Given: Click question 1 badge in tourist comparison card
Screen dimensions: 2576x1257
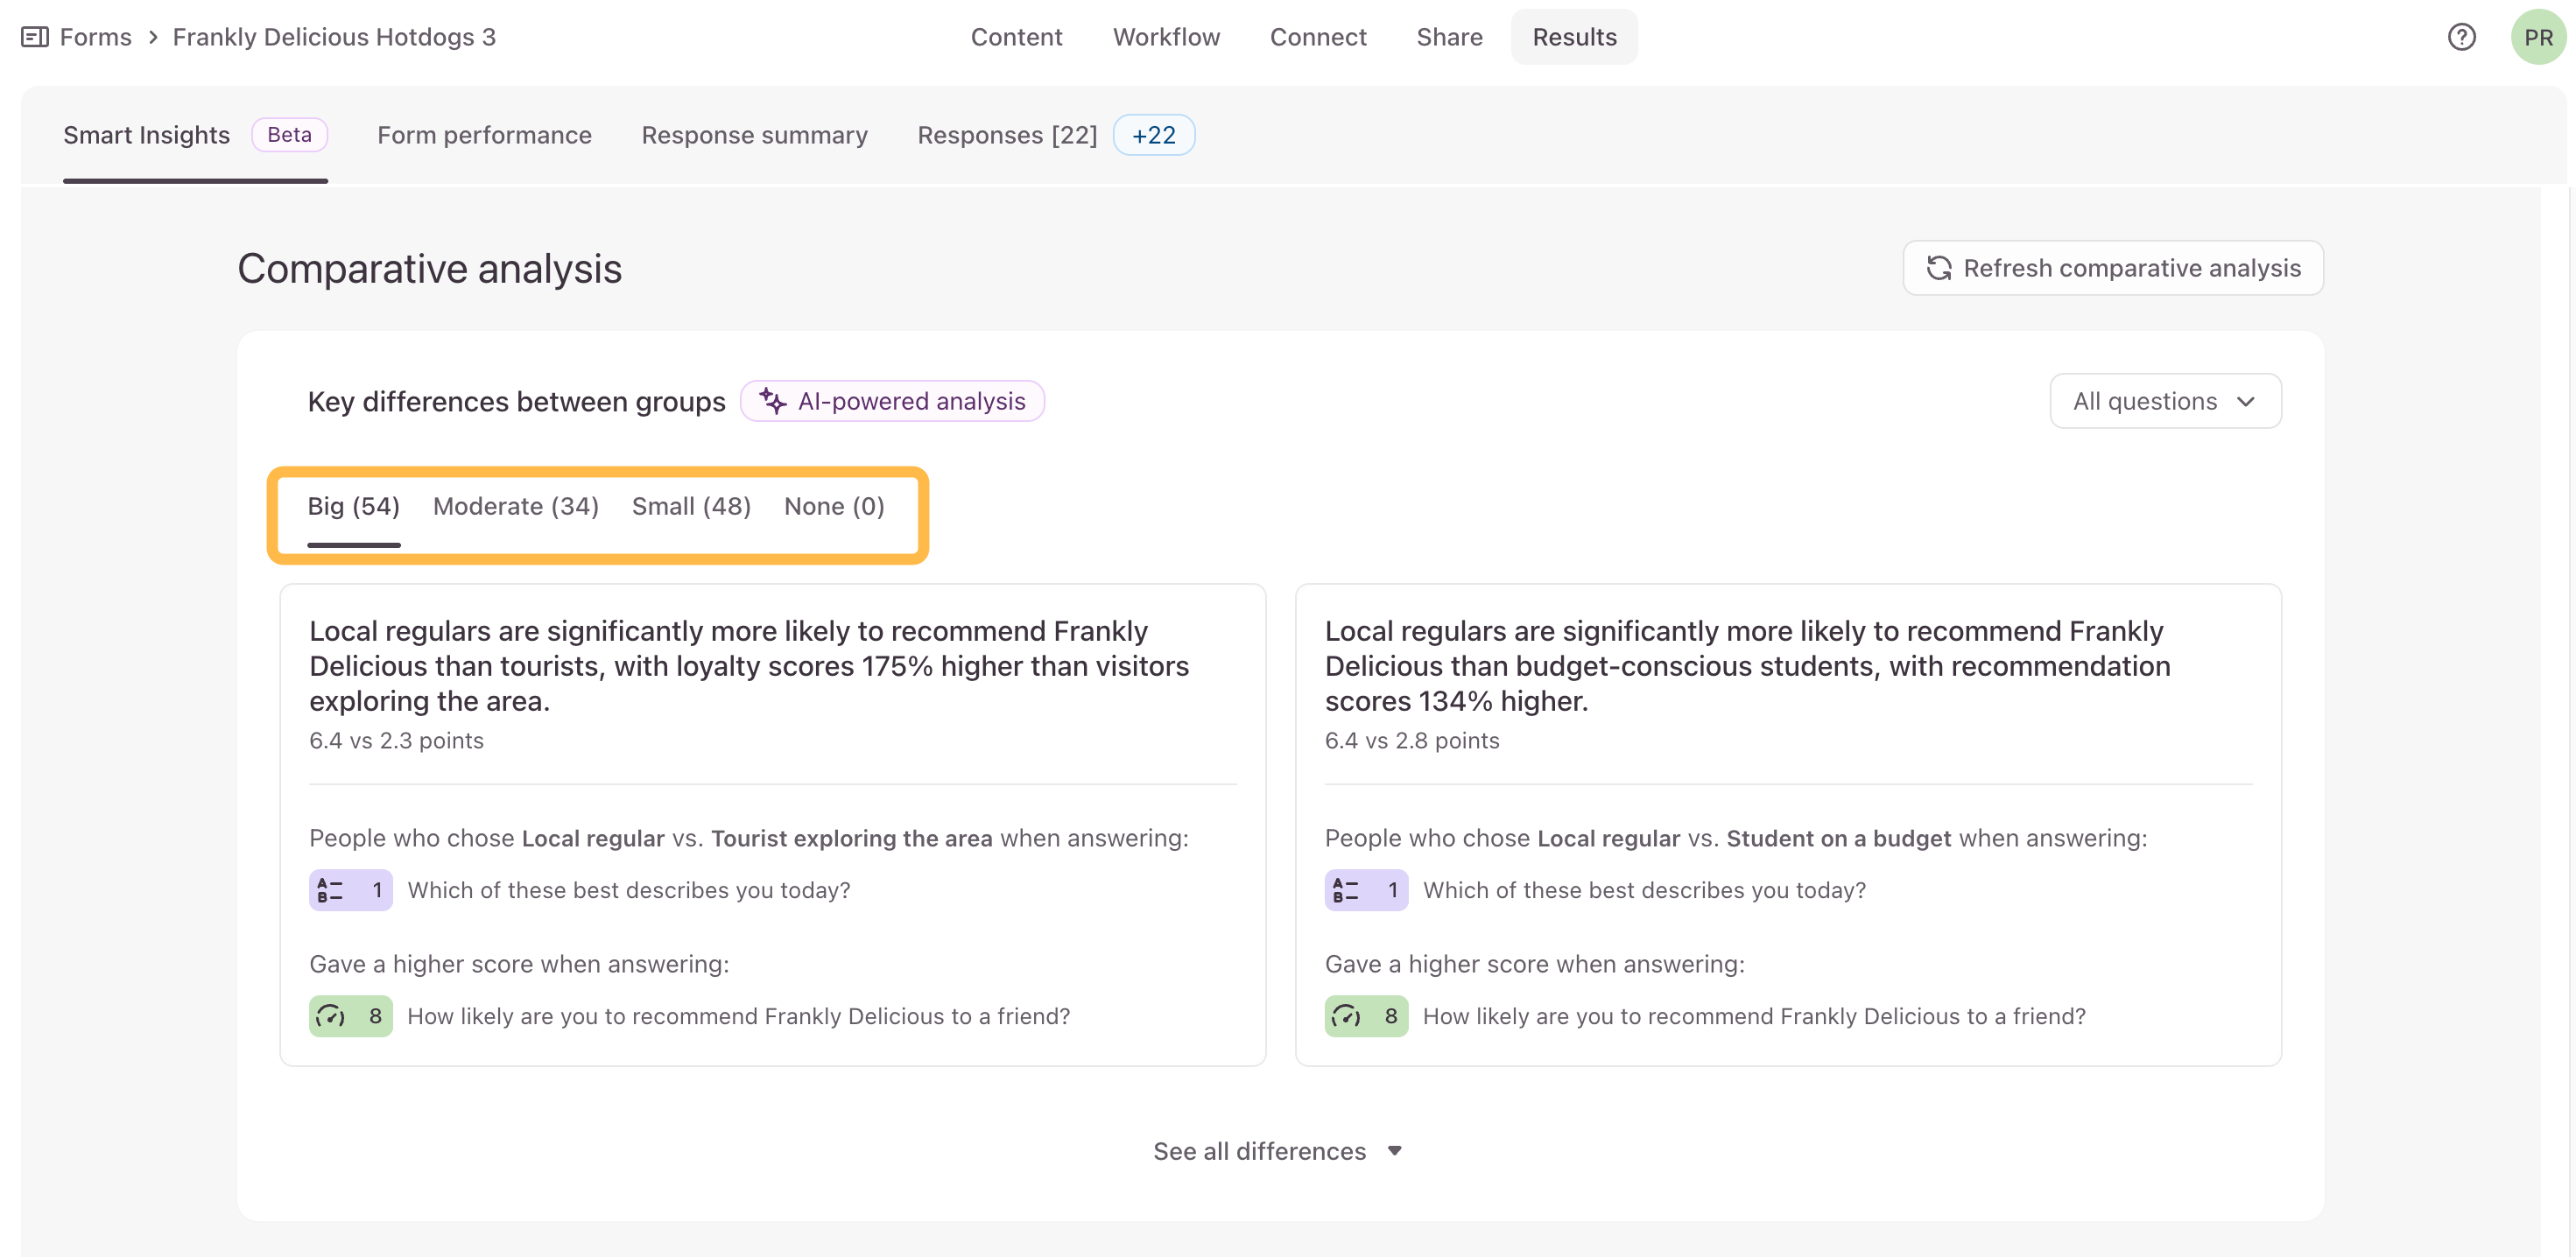Looking at the screenshot, I should 350,890.
